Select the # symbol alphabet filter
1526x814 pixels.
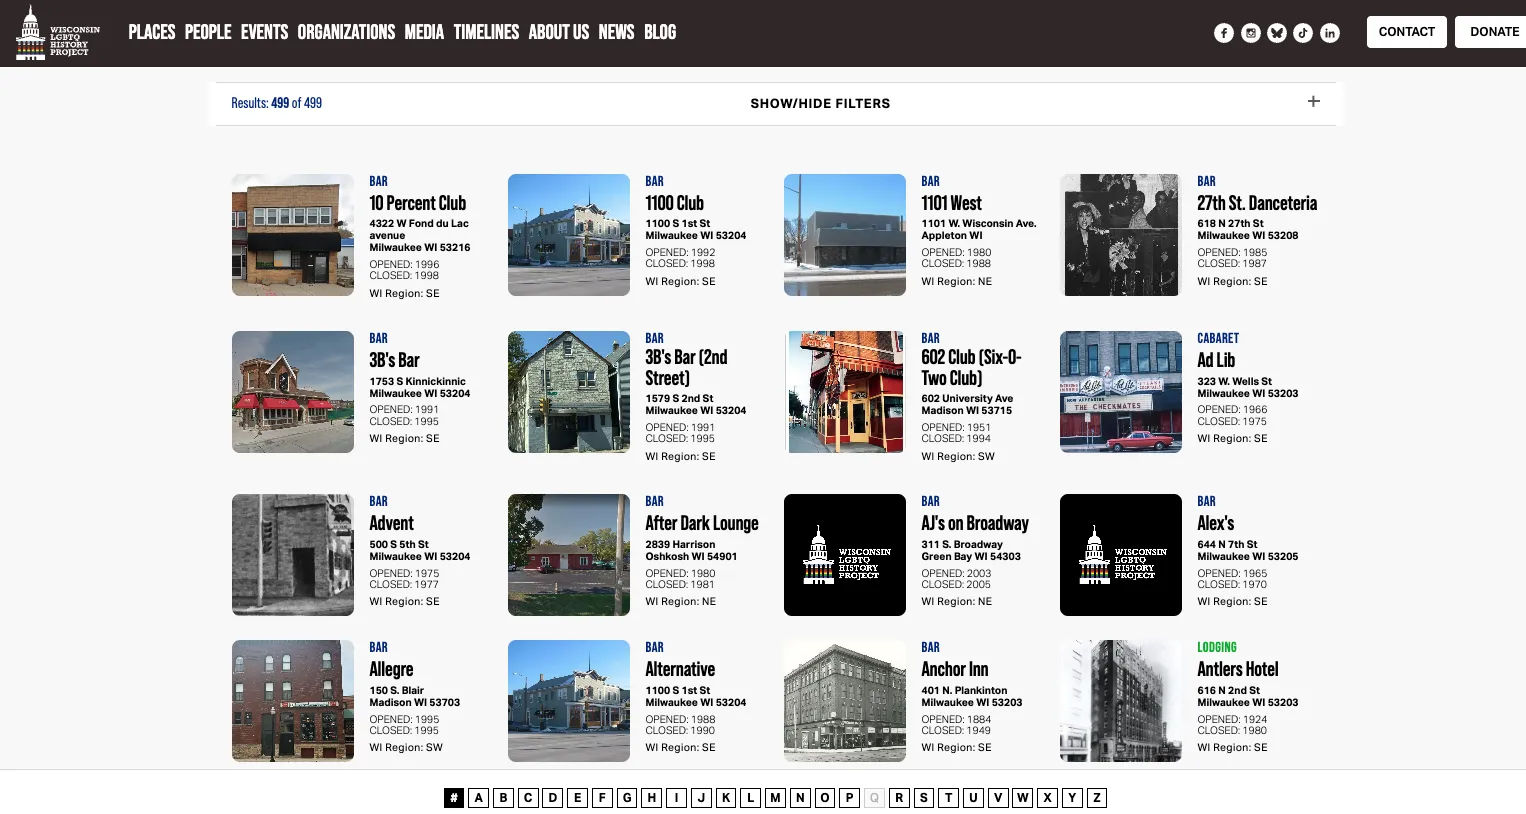[x=454, y=797]
